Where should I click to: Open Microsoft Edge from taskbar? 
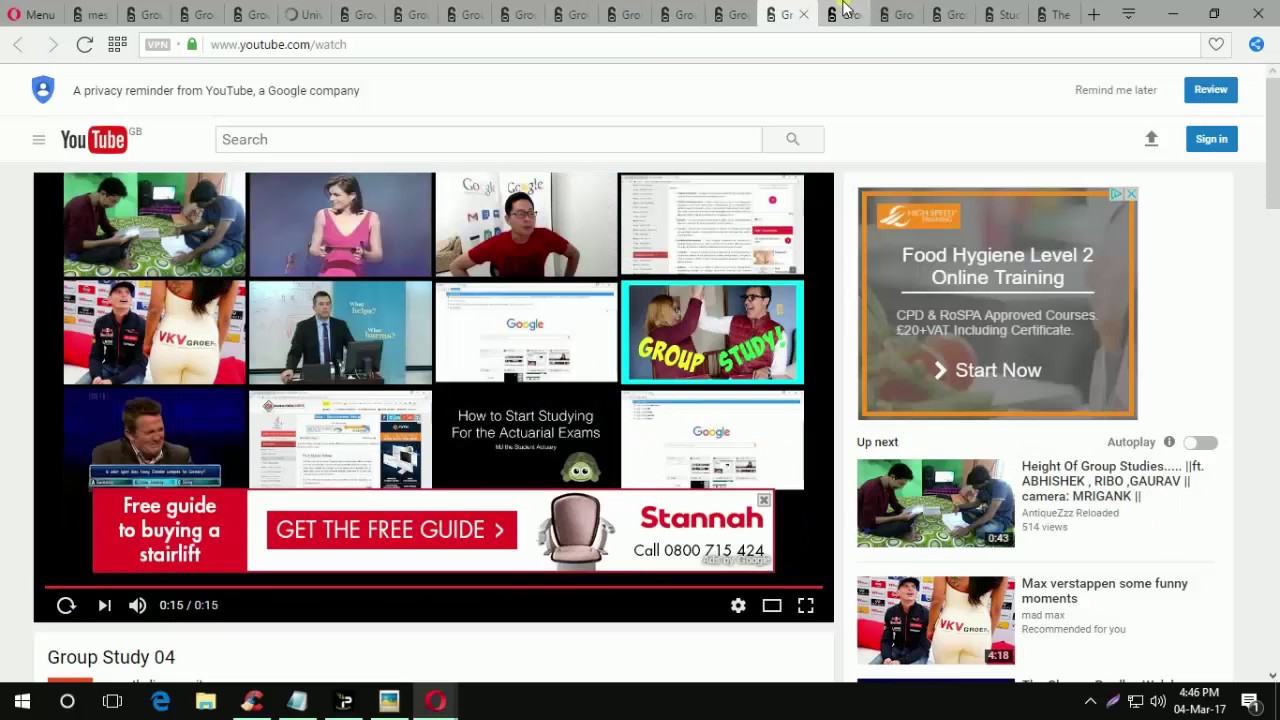(160, 701)
